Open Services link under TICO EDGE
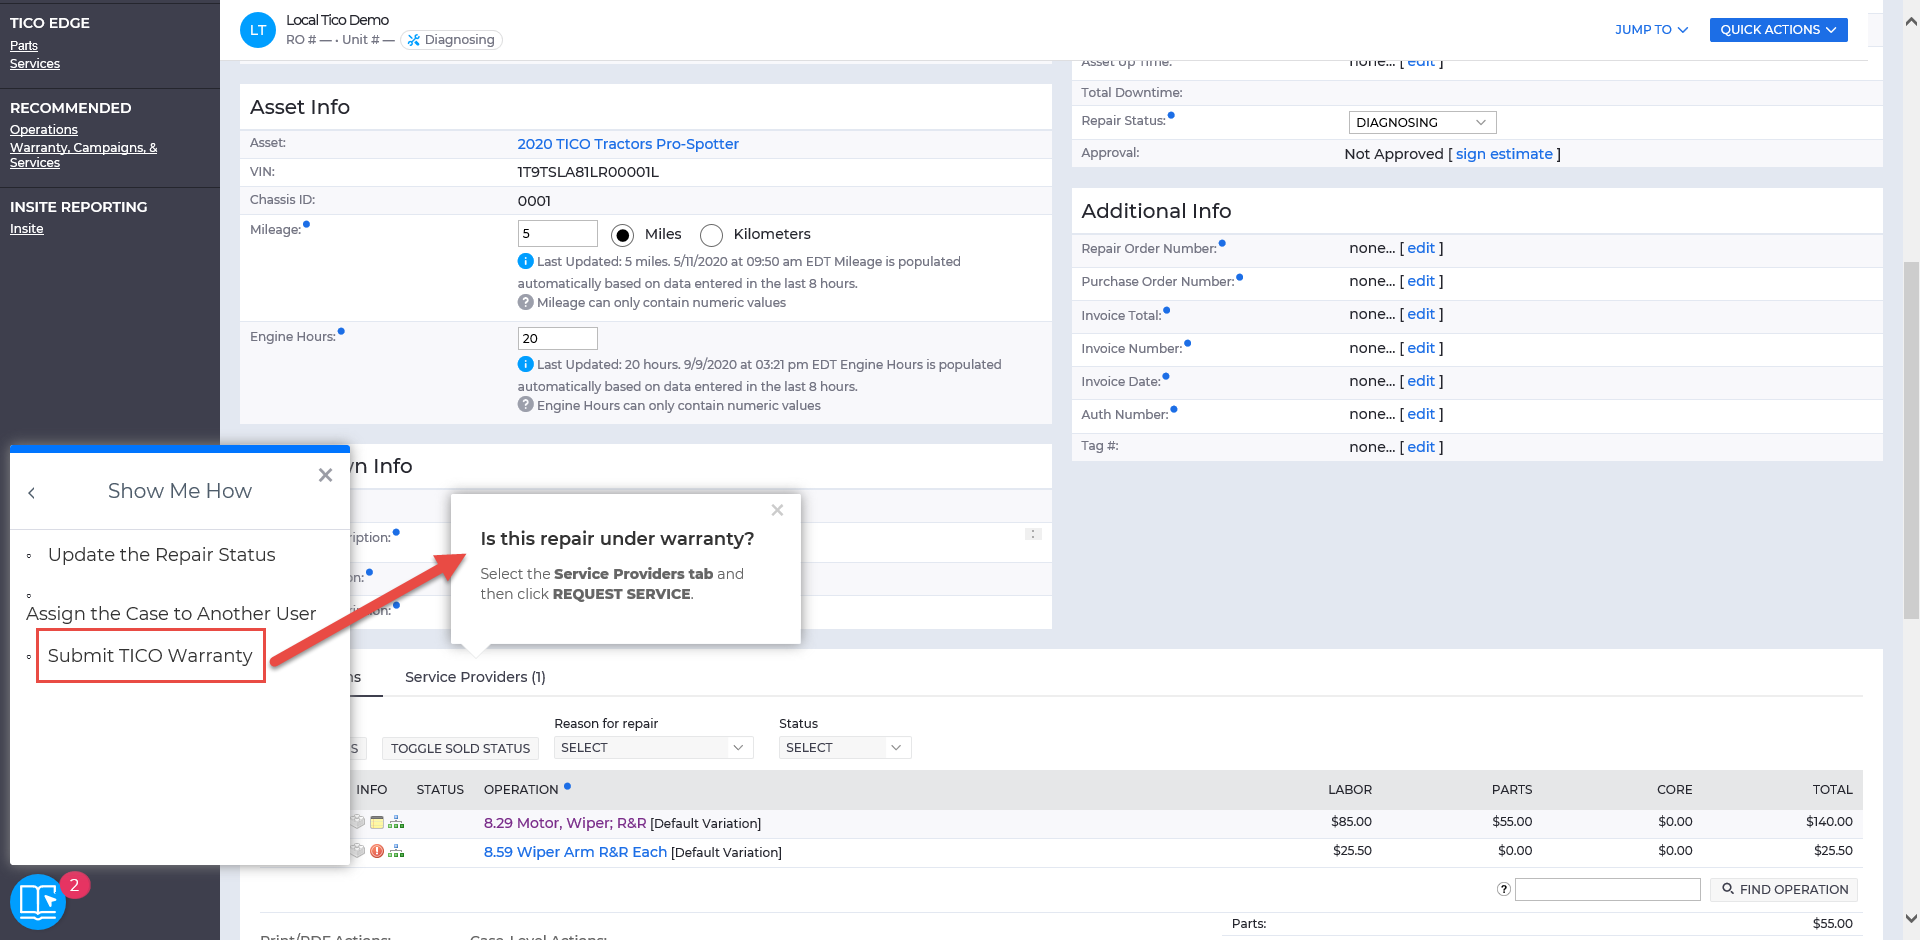Viewport: 1920px width, 940px height. (x=35, y=64)
